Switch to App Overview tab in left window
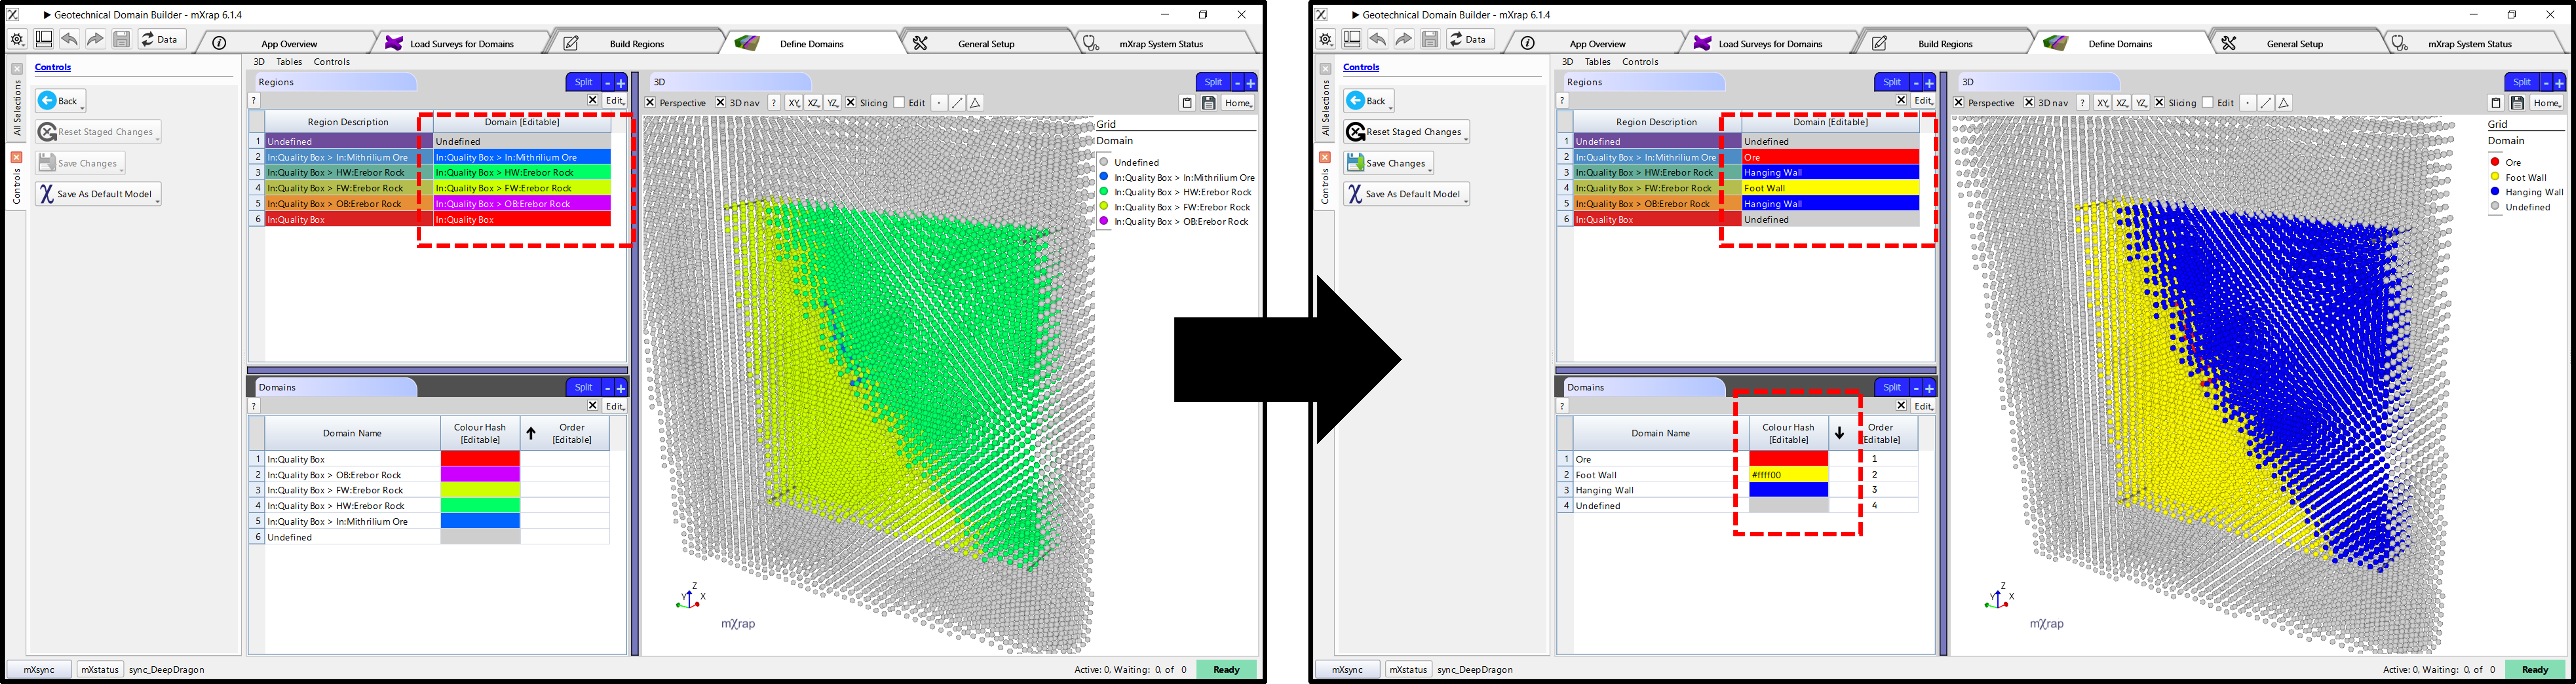 pyautogui.click(x=289, y=44)
